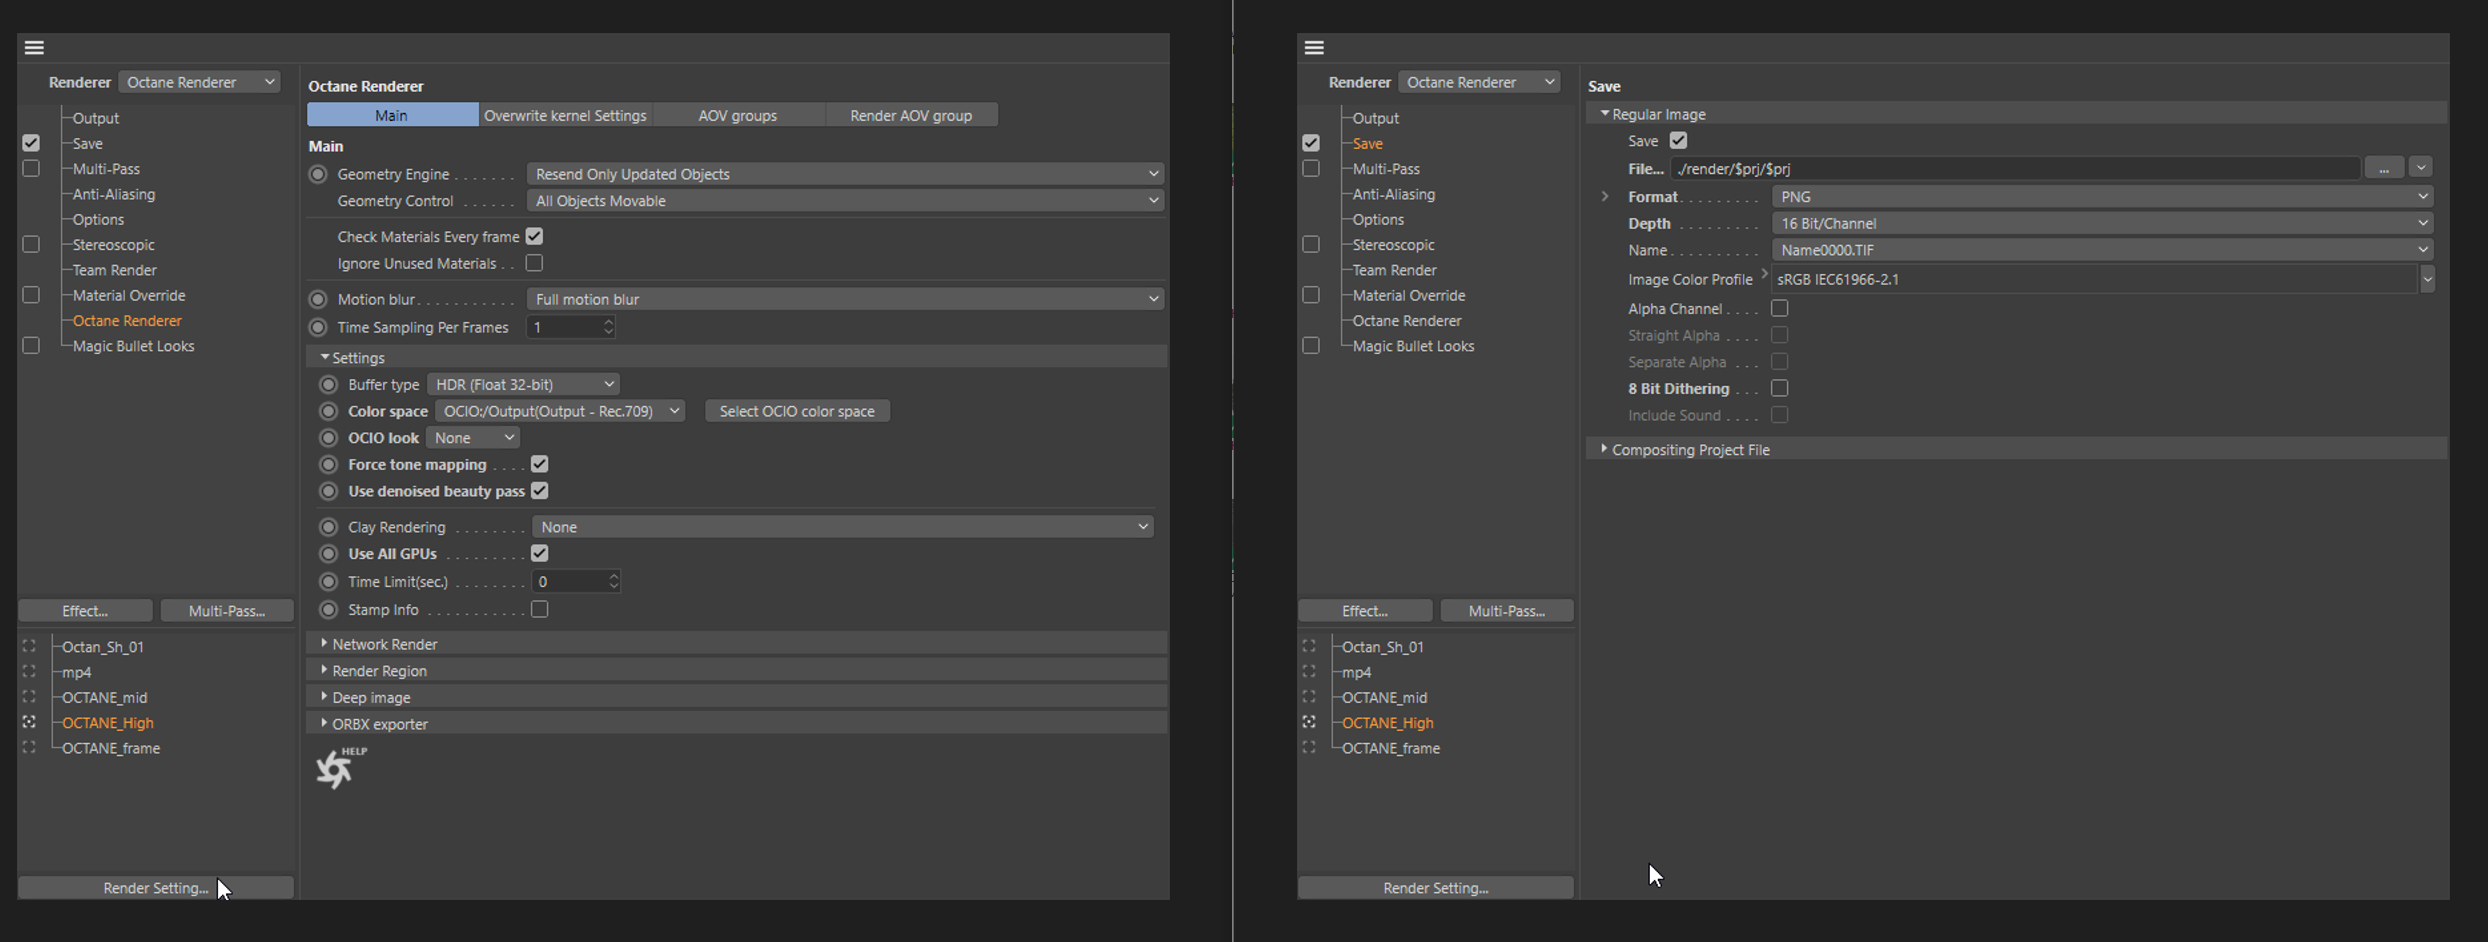Image resolution: width=2488 pixels, height=942 pixels.
Task: Open Buffer type dropdown
Action: [x=523, y=384]
